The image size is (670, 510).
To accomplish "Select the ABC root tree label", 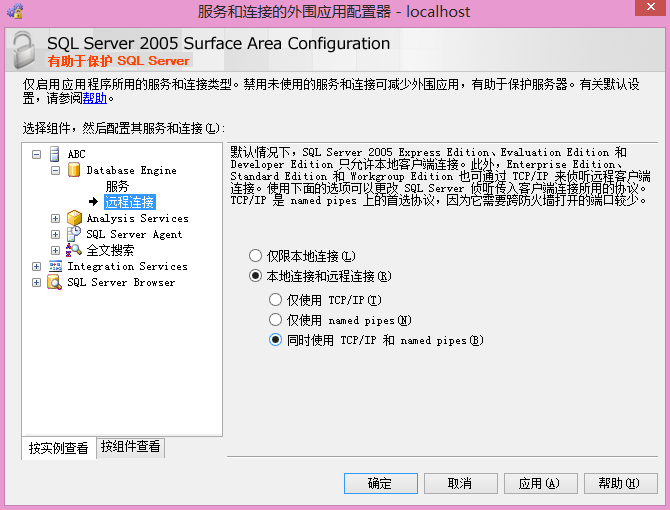I will click(76, 154).
